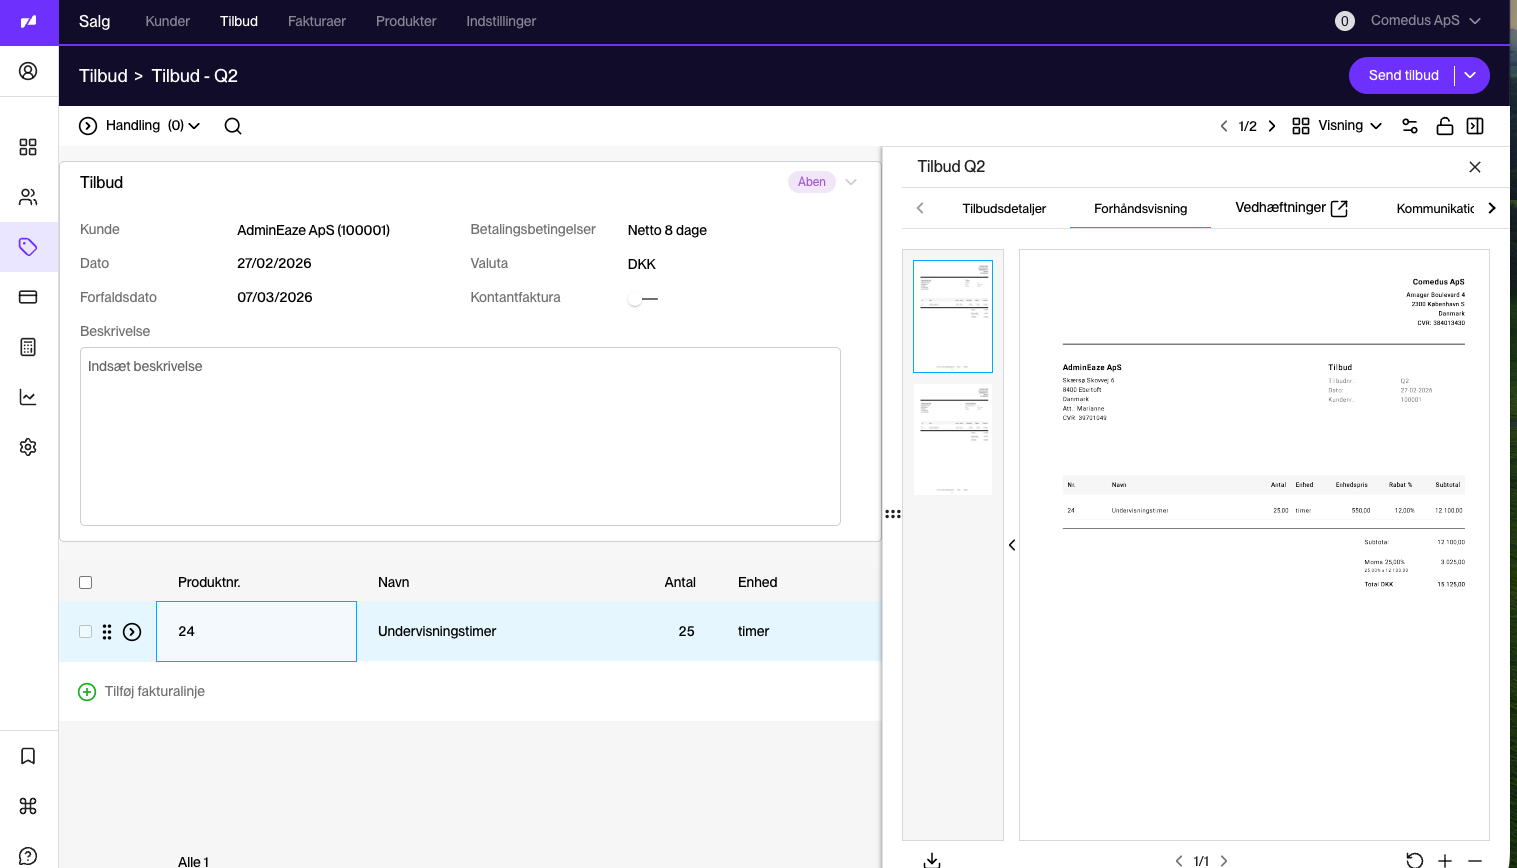
Task: Click the command key icon in sidebar
Action: (x=28, y=806)
